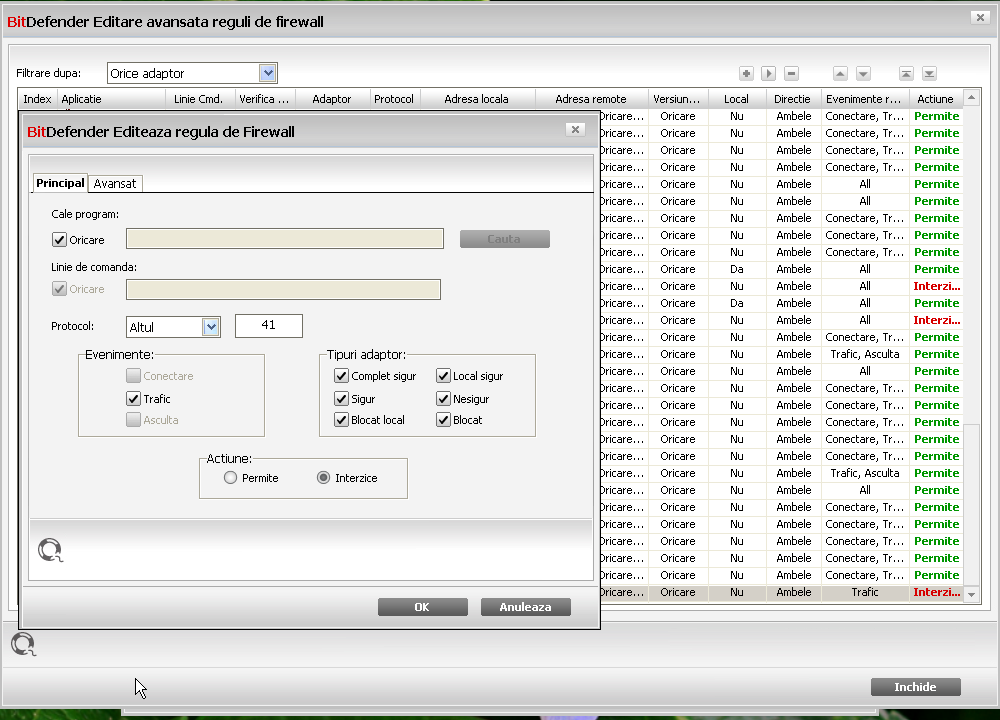Toggle Oricare checkbox for Linie de comanda
This screenshot has height=720, width=1000.
point(59,289)
